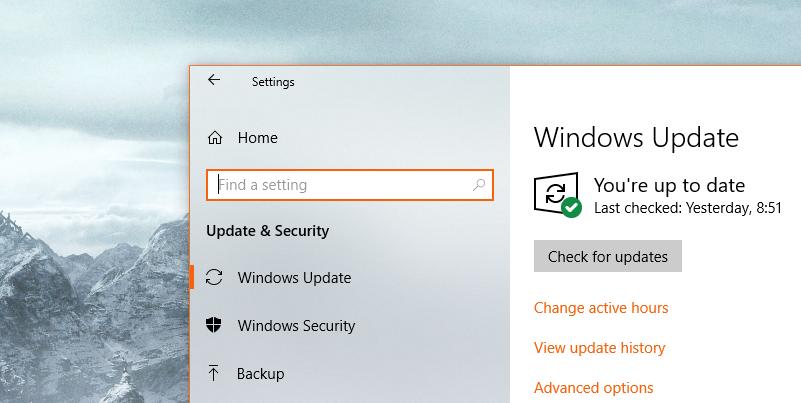The image size is (801, 403).
Task: Open the Home settings page label
Action: [257, 138]
